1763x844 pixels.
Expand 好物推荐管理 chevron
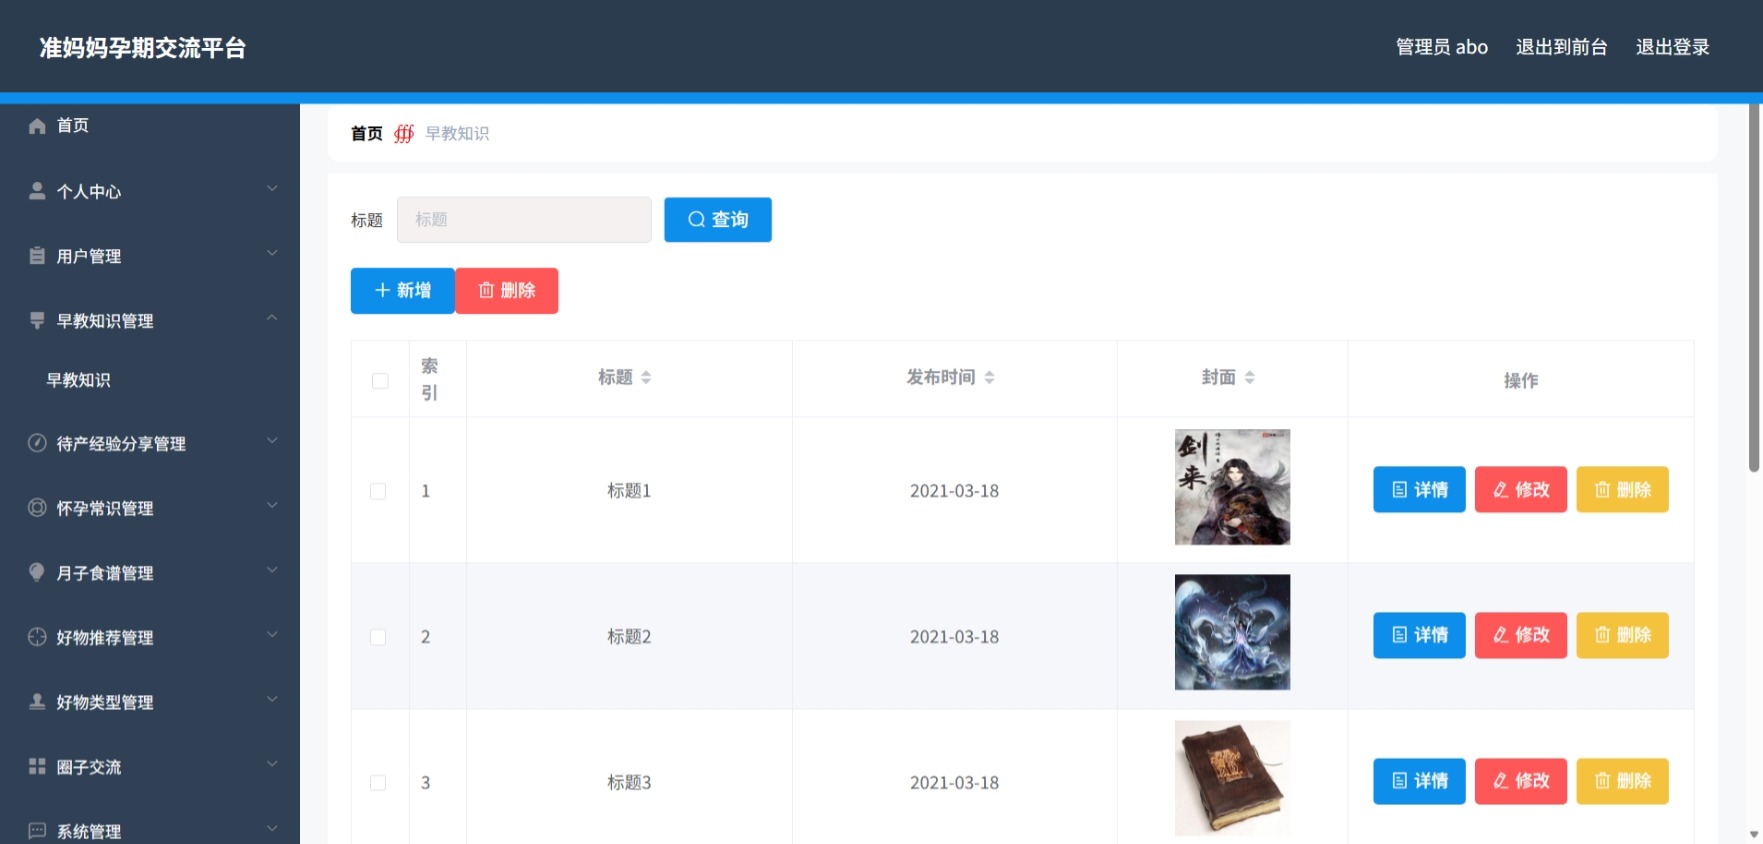272,635
